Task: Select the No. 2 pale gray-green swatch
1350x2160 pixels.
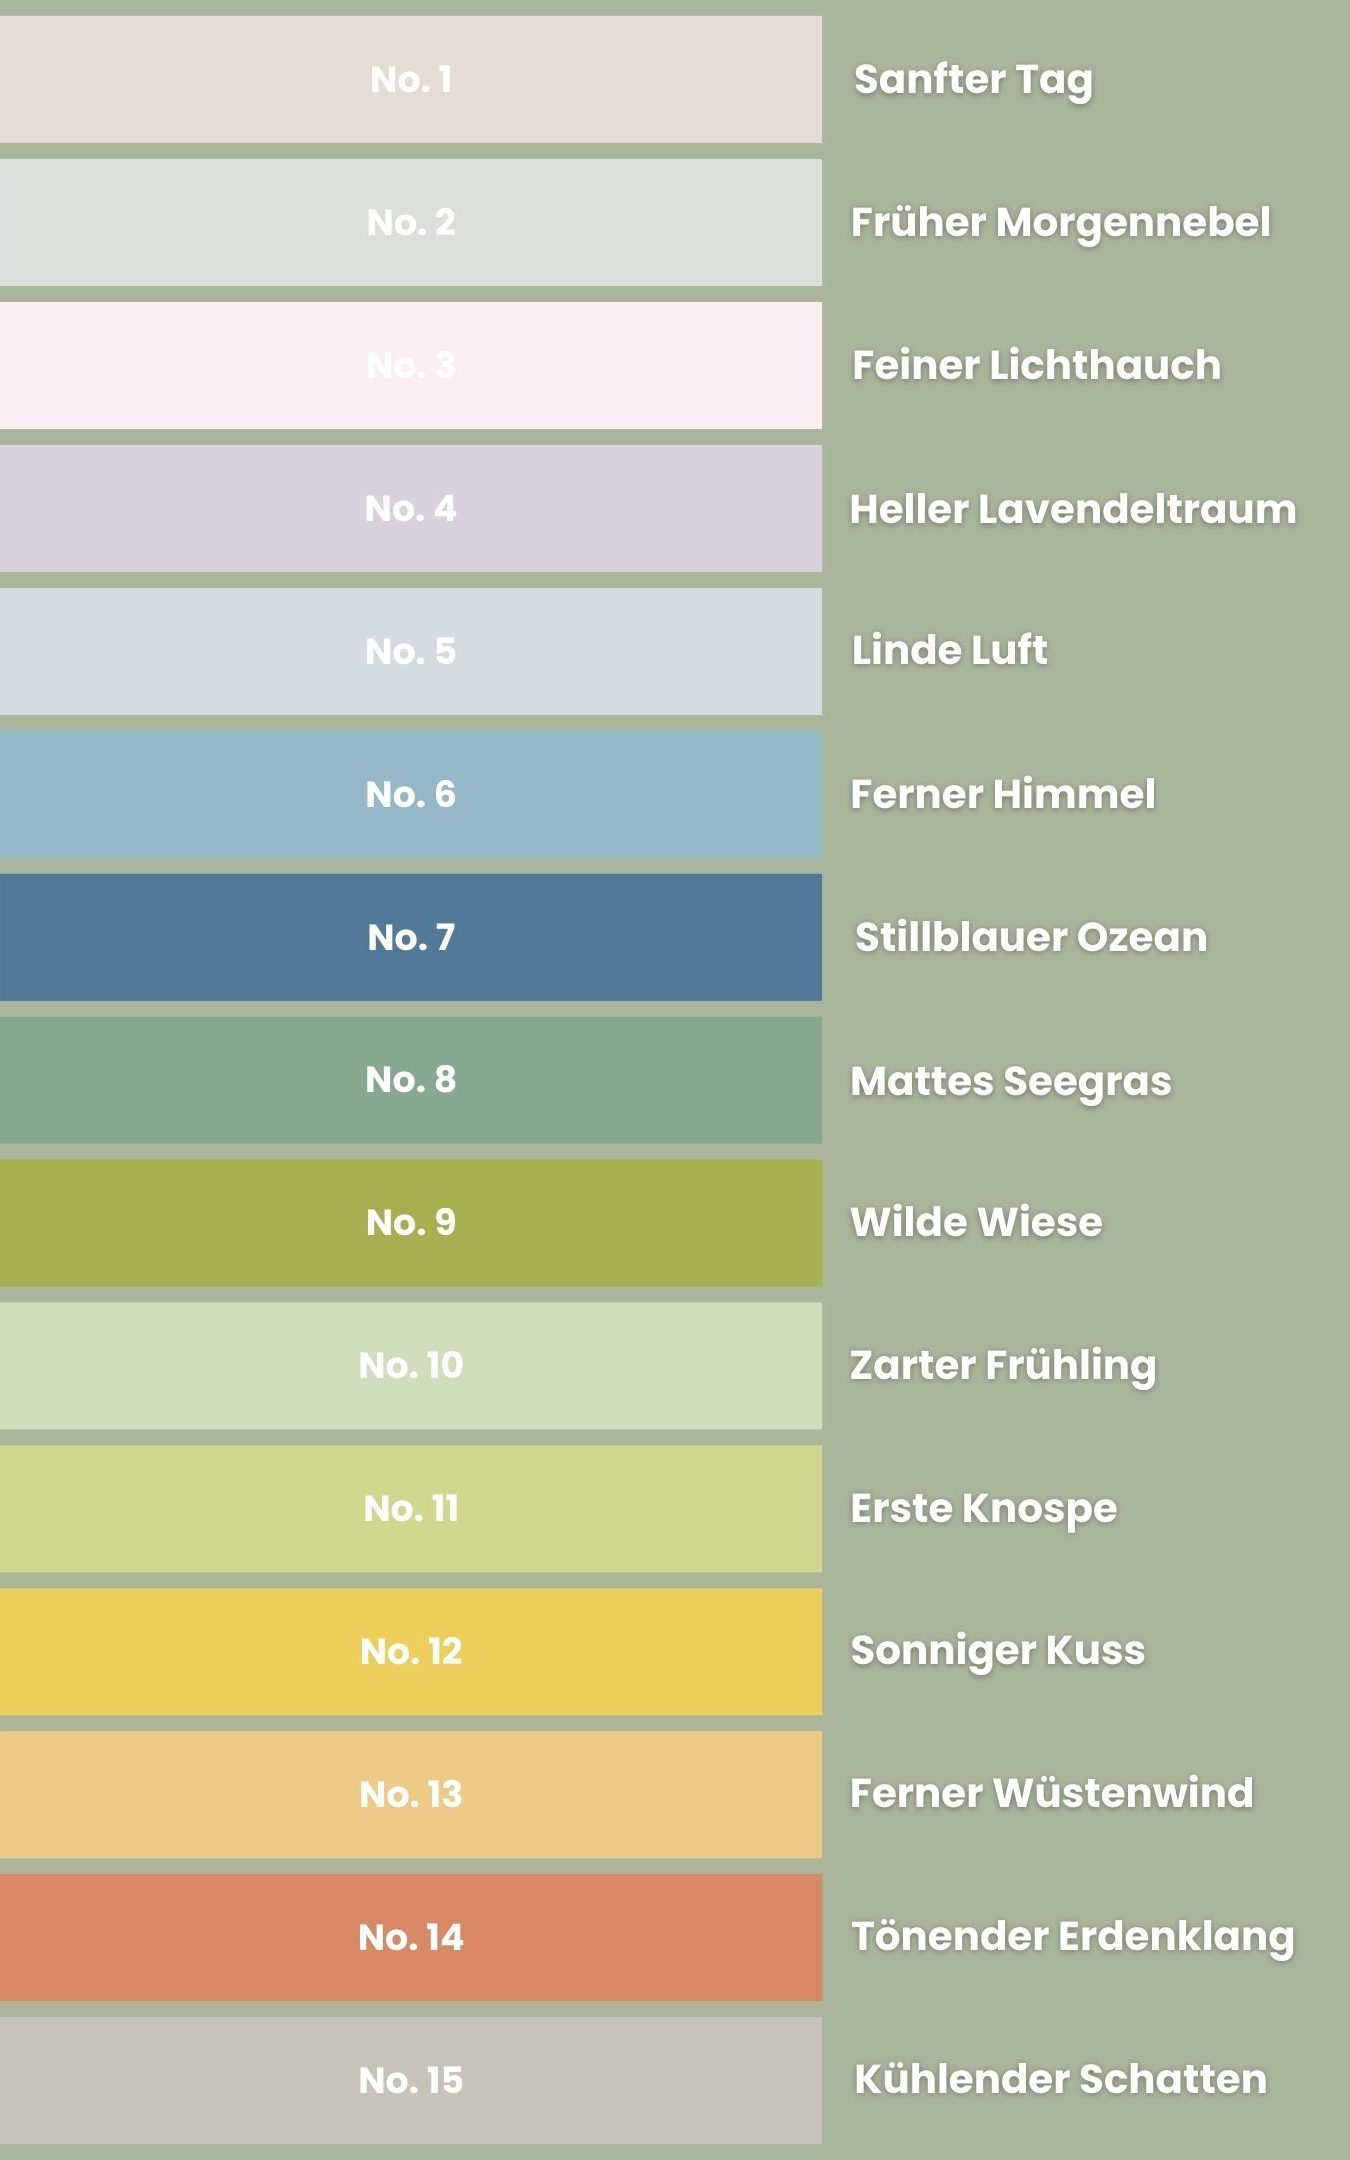Action: pos(410,222)
